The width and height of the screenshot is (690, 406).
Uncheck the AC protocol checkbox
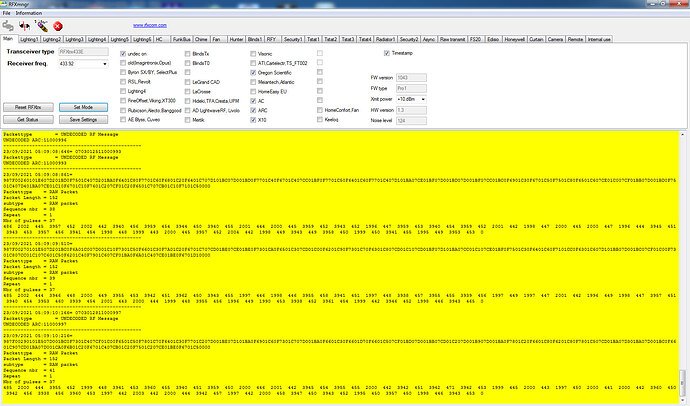(253, 101)
